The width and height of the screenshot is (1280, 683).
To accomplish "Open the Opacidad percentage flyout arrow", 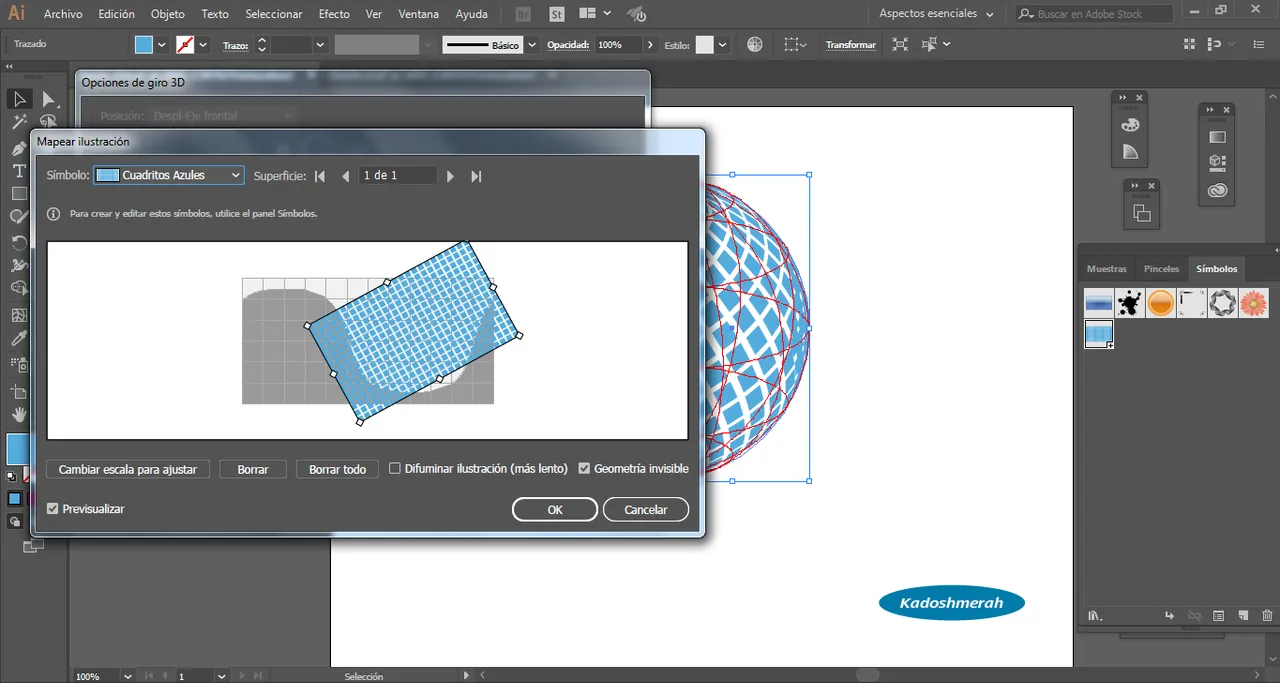I will click(651, 45).
